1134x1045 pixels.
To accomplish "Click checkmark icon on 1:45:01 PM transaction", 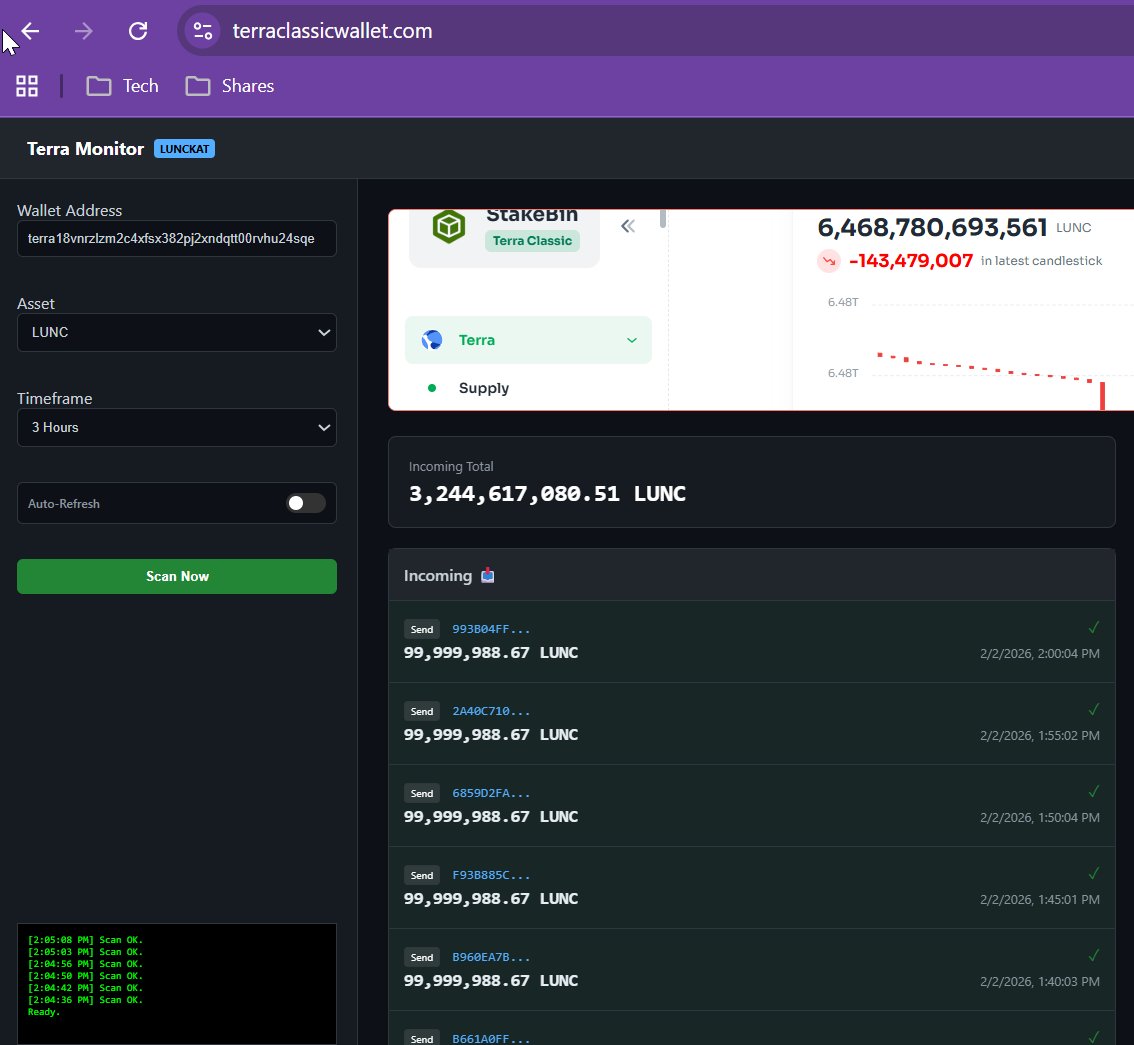I will coord(1094,874).
